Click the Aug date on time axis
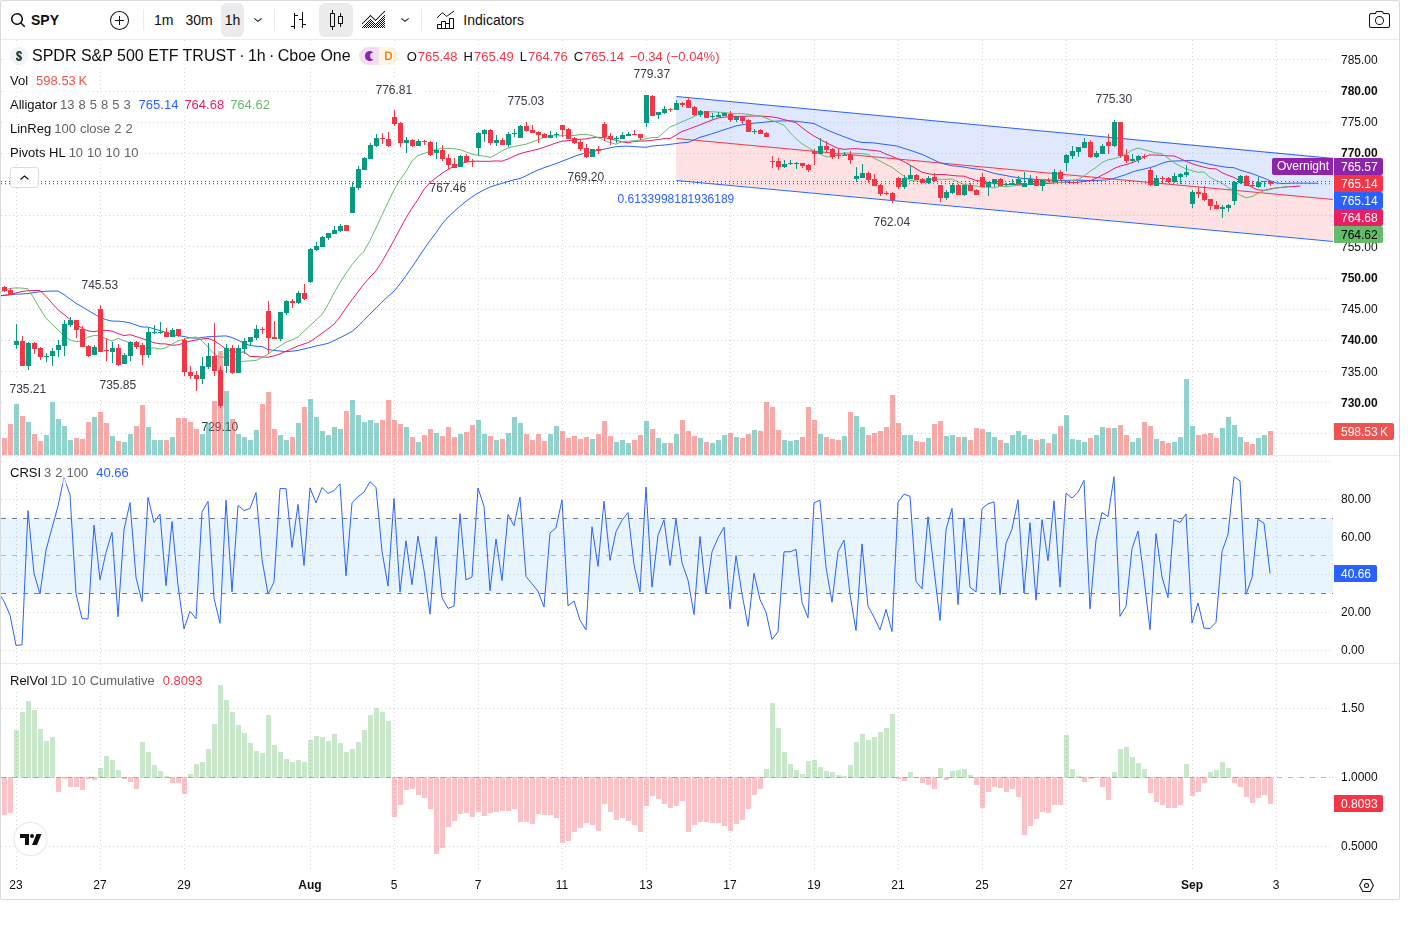The height and width of the screenshot is (950, 1420). tap(310, 885)
